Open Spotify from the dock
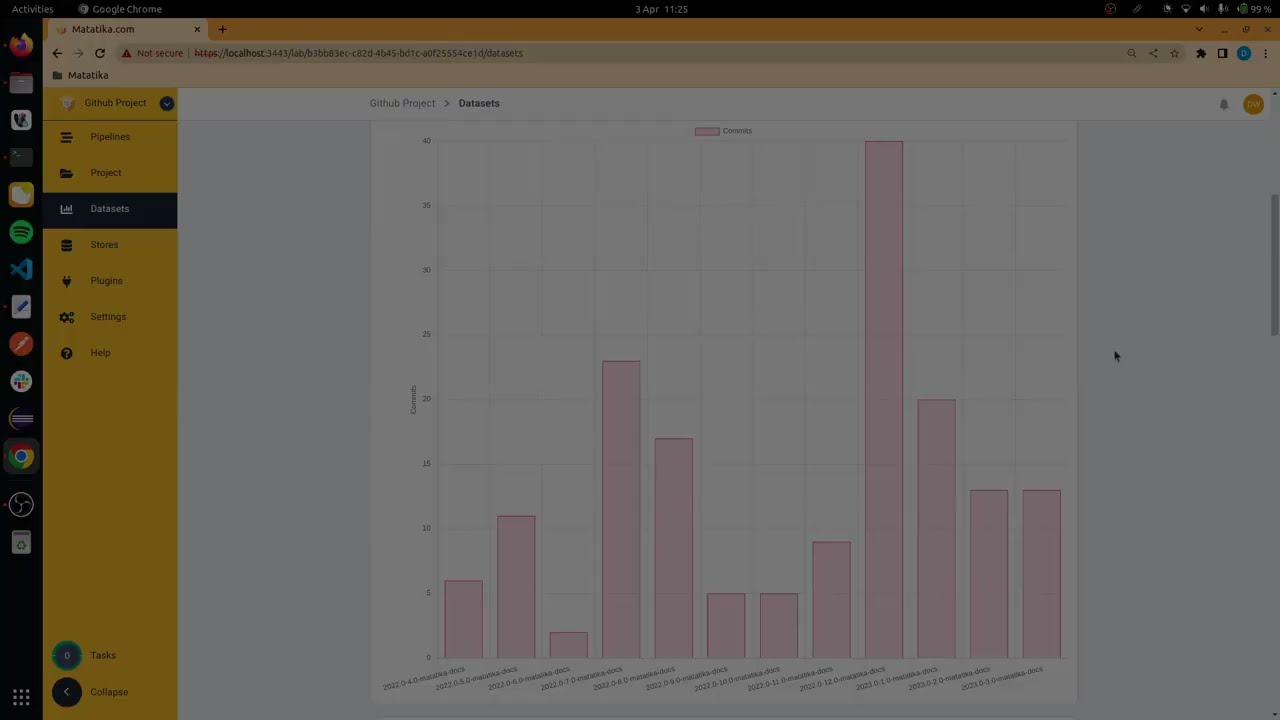The image size is (1280, 720). (x=21, y=232)
